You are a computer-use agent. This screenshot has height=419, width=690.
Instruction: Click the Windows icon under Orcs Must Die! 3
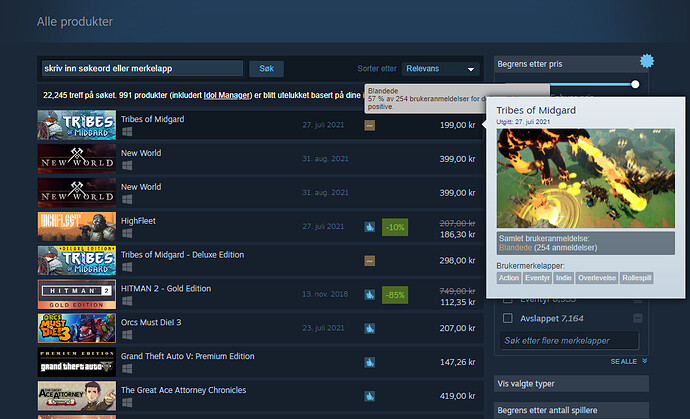pyautogui.click(x=127, y=335)
